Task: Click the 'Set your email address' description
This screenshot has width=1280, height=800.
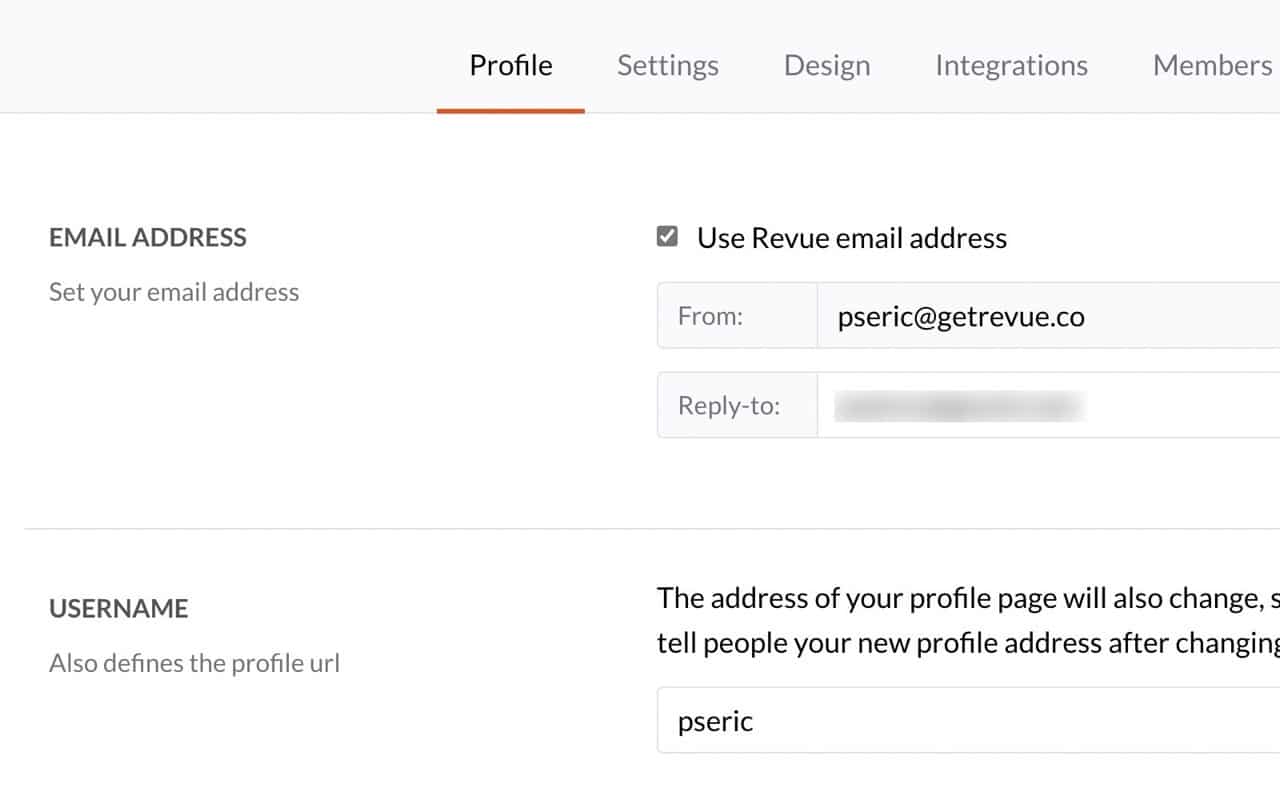Action: coord(174,293)
